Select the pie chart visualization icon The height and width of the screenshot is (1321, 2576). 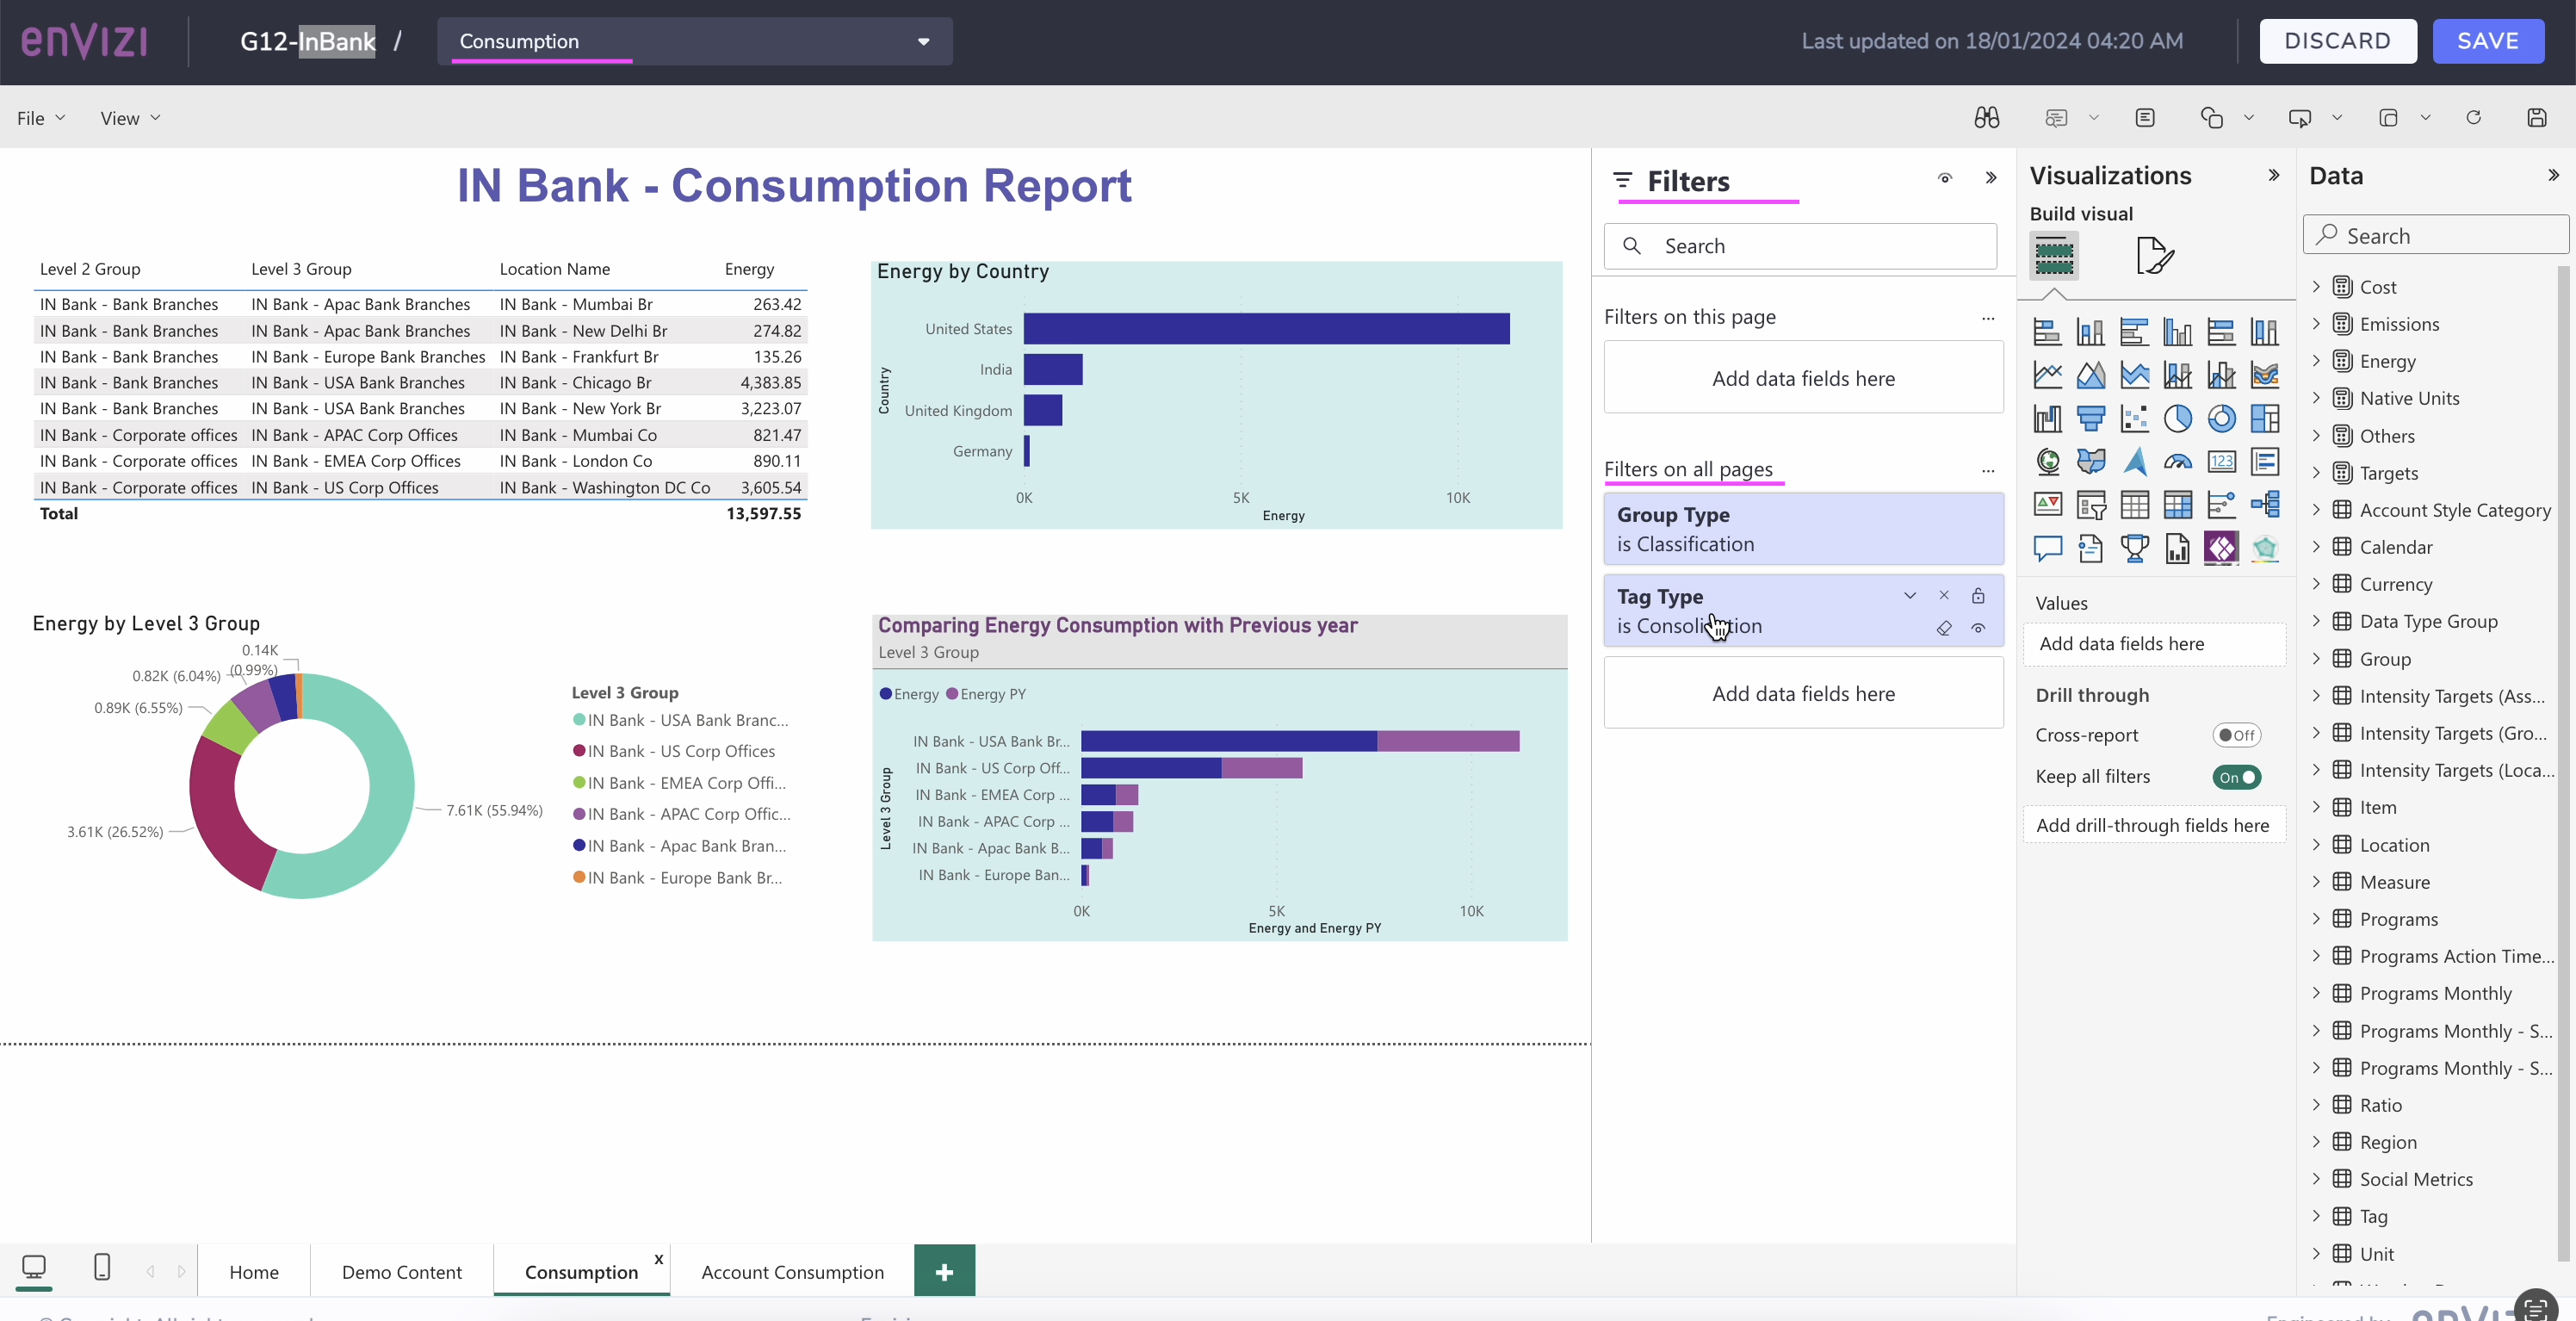tap(2177, 418)
